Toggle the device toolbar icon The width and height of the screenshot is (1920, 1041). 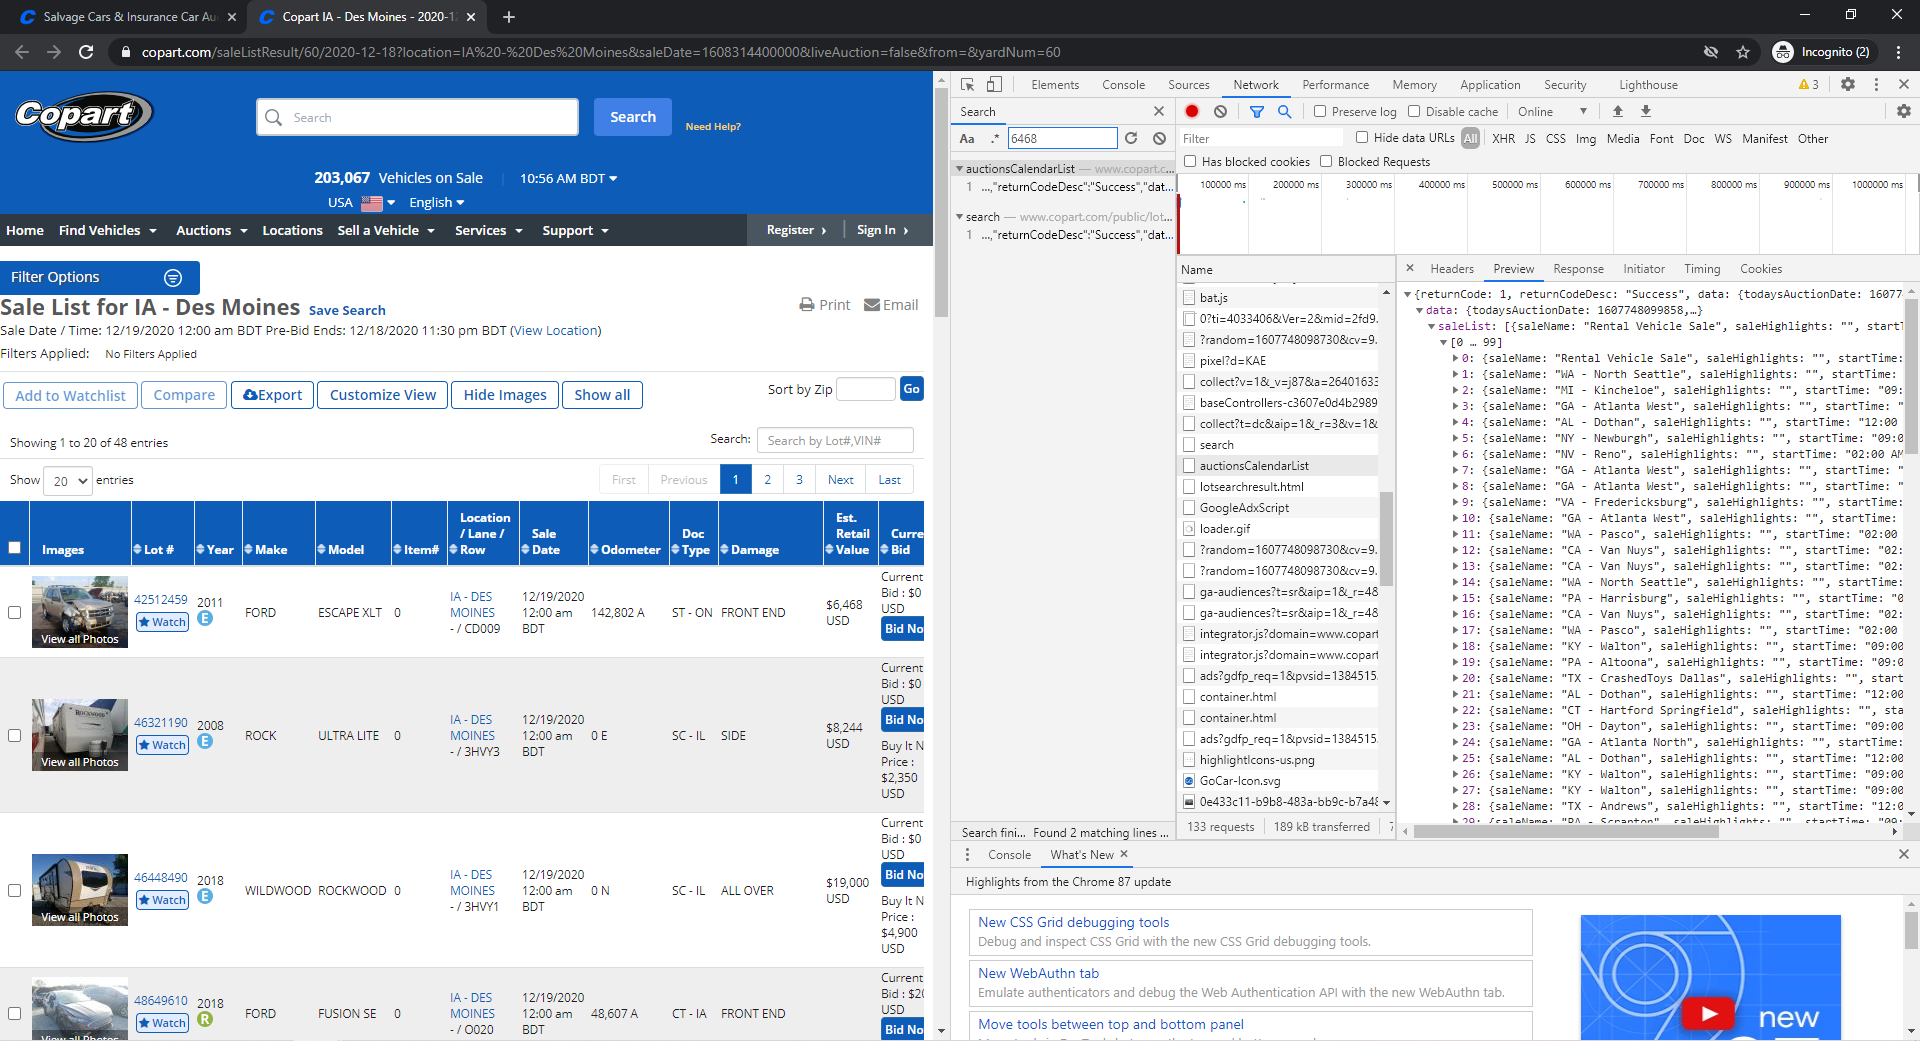[x=994, y=85]
